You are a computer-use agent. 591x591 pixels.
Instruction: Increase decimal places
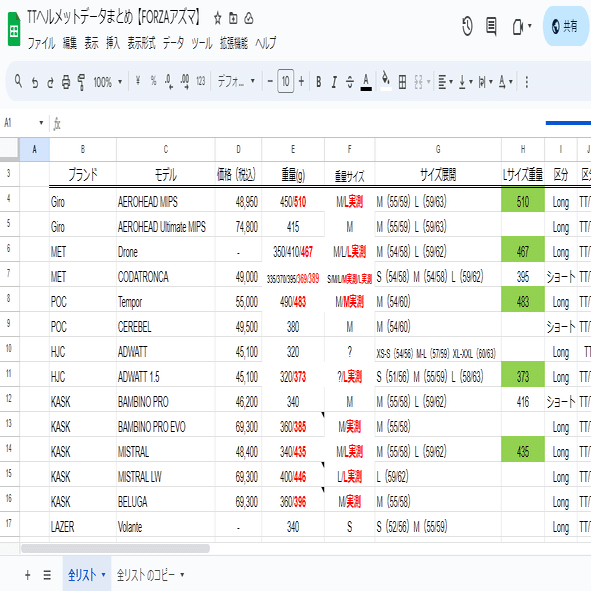click(x=185, y=81)
